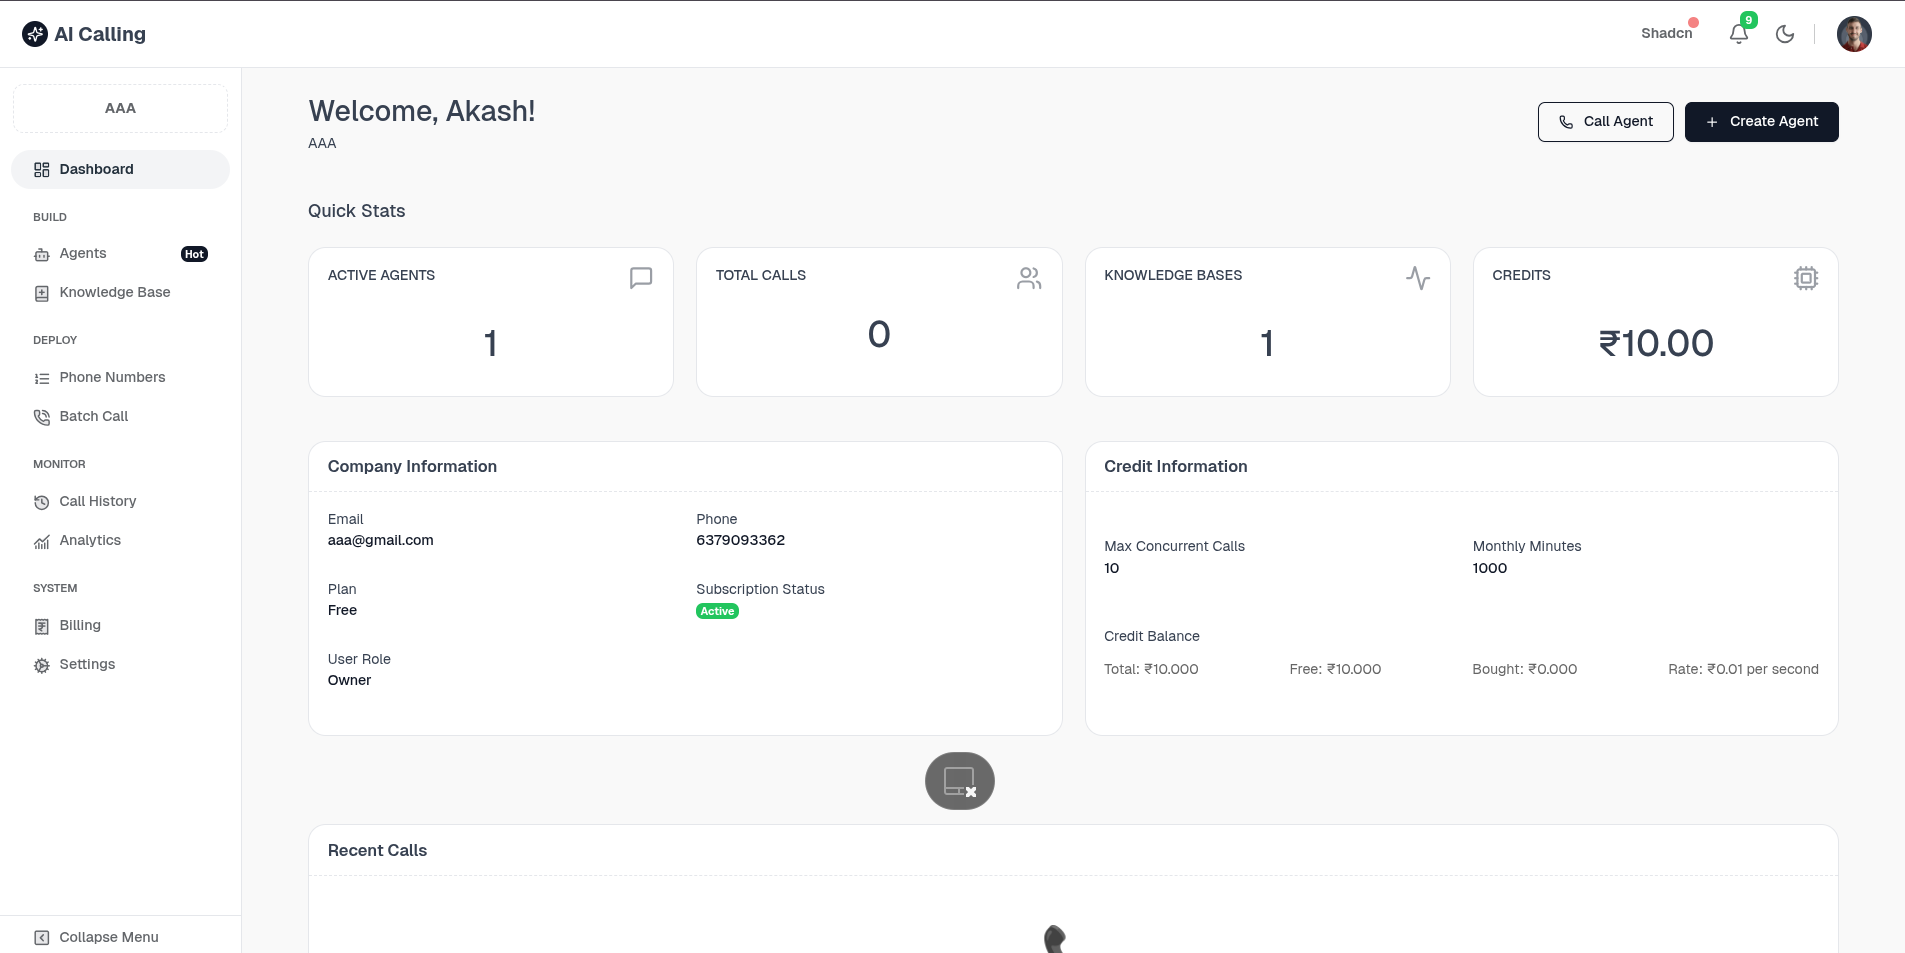Open Agents from the sidebar

coord(83,254)
